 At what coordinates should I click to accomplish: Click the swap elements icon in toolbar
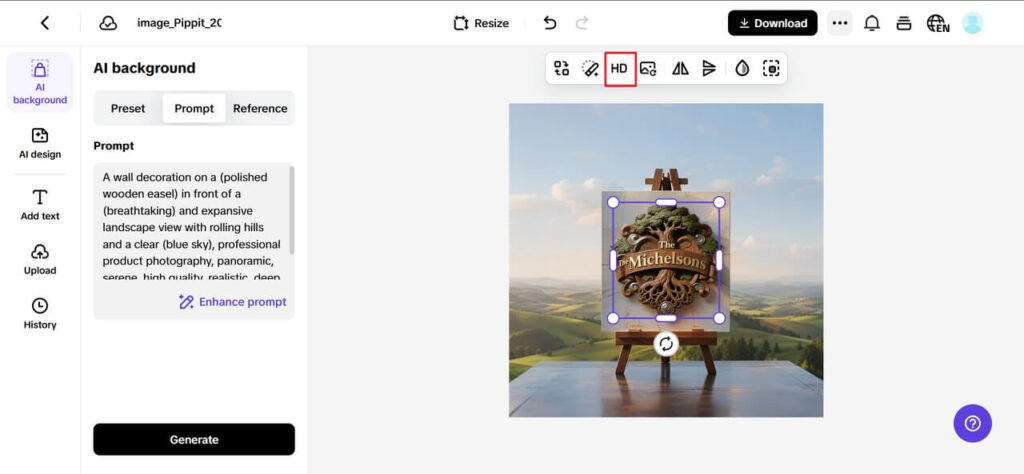click(x=561, y=68)
